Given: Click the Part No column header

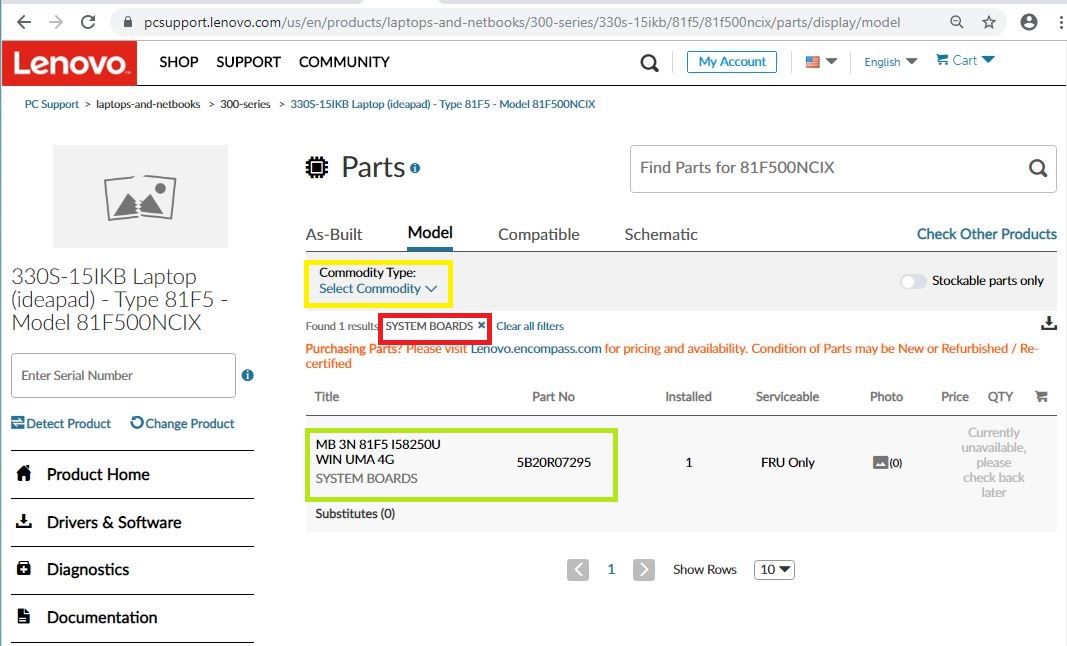Looking at the screenshot, I should (553, 397).
